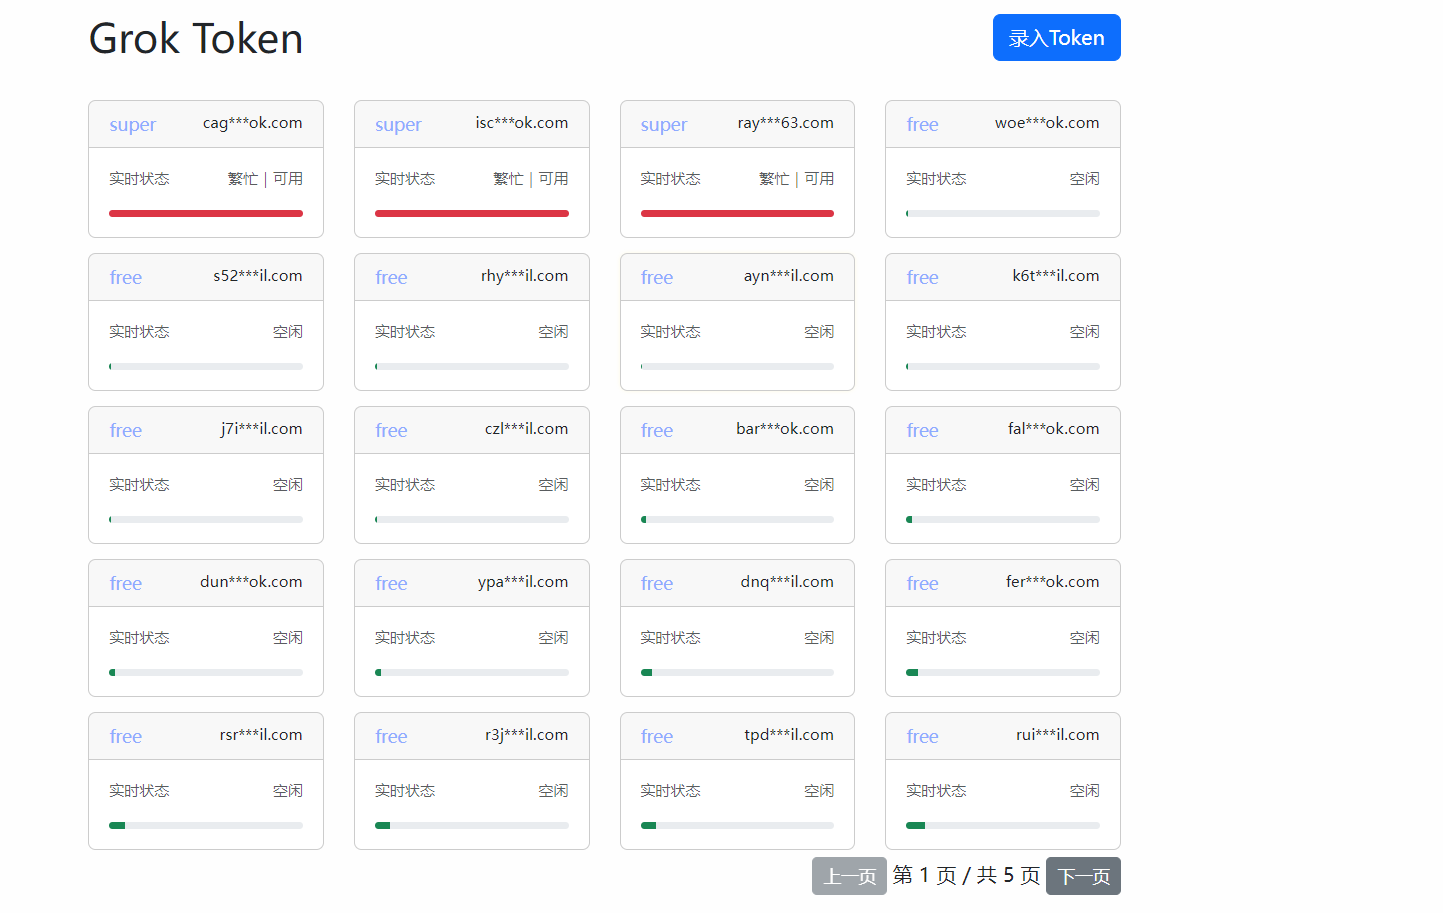Select email isc***ok.com

(x=521, y=123)
